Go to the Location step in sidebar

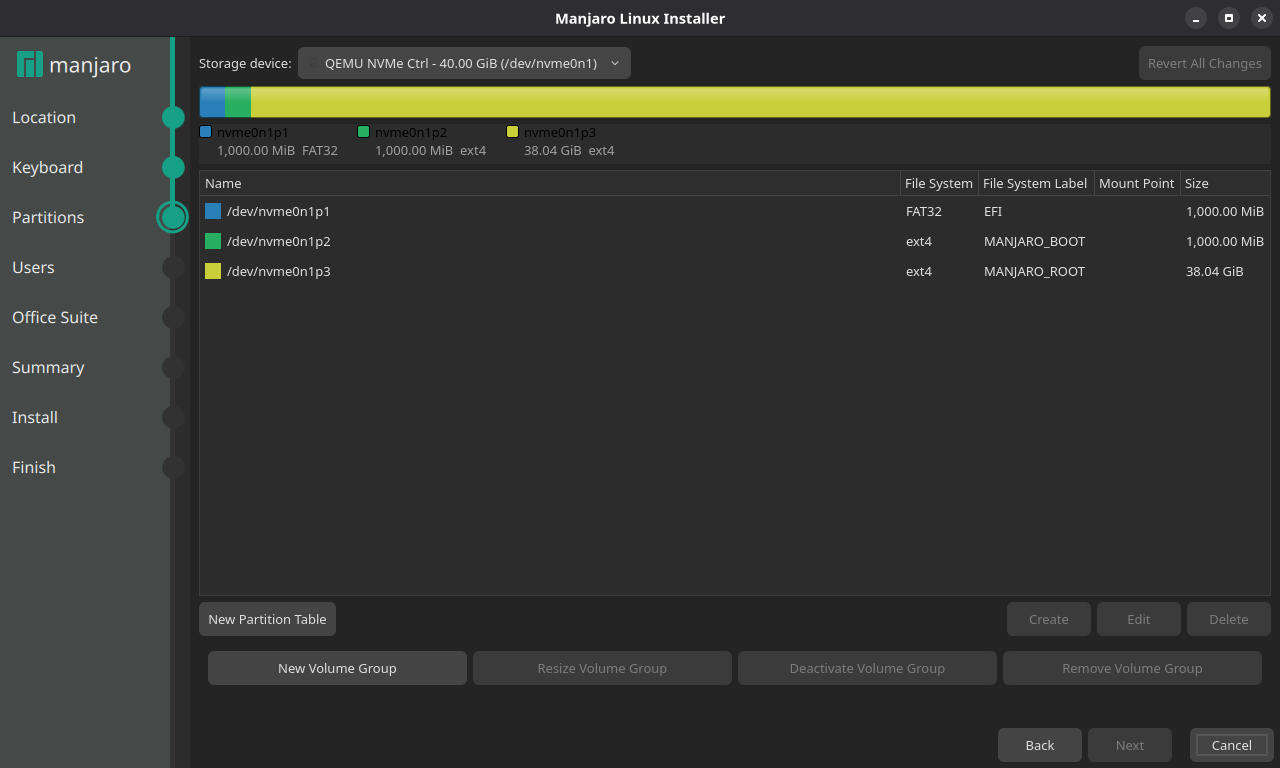click(44, 118)
